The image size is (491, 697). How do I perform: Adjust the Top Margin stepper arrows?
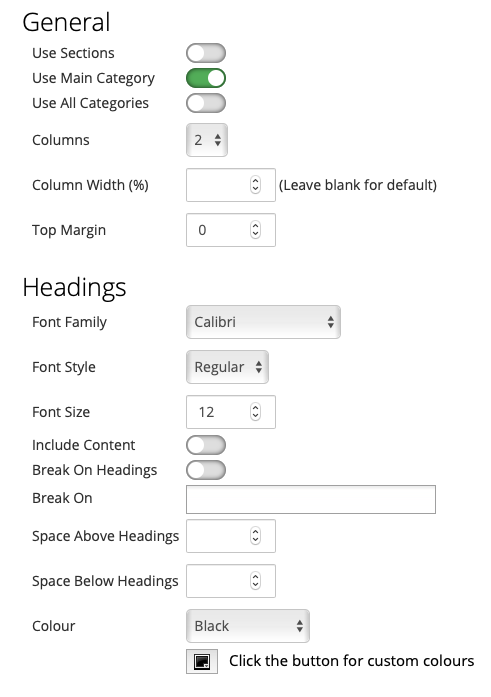[255, 230]
